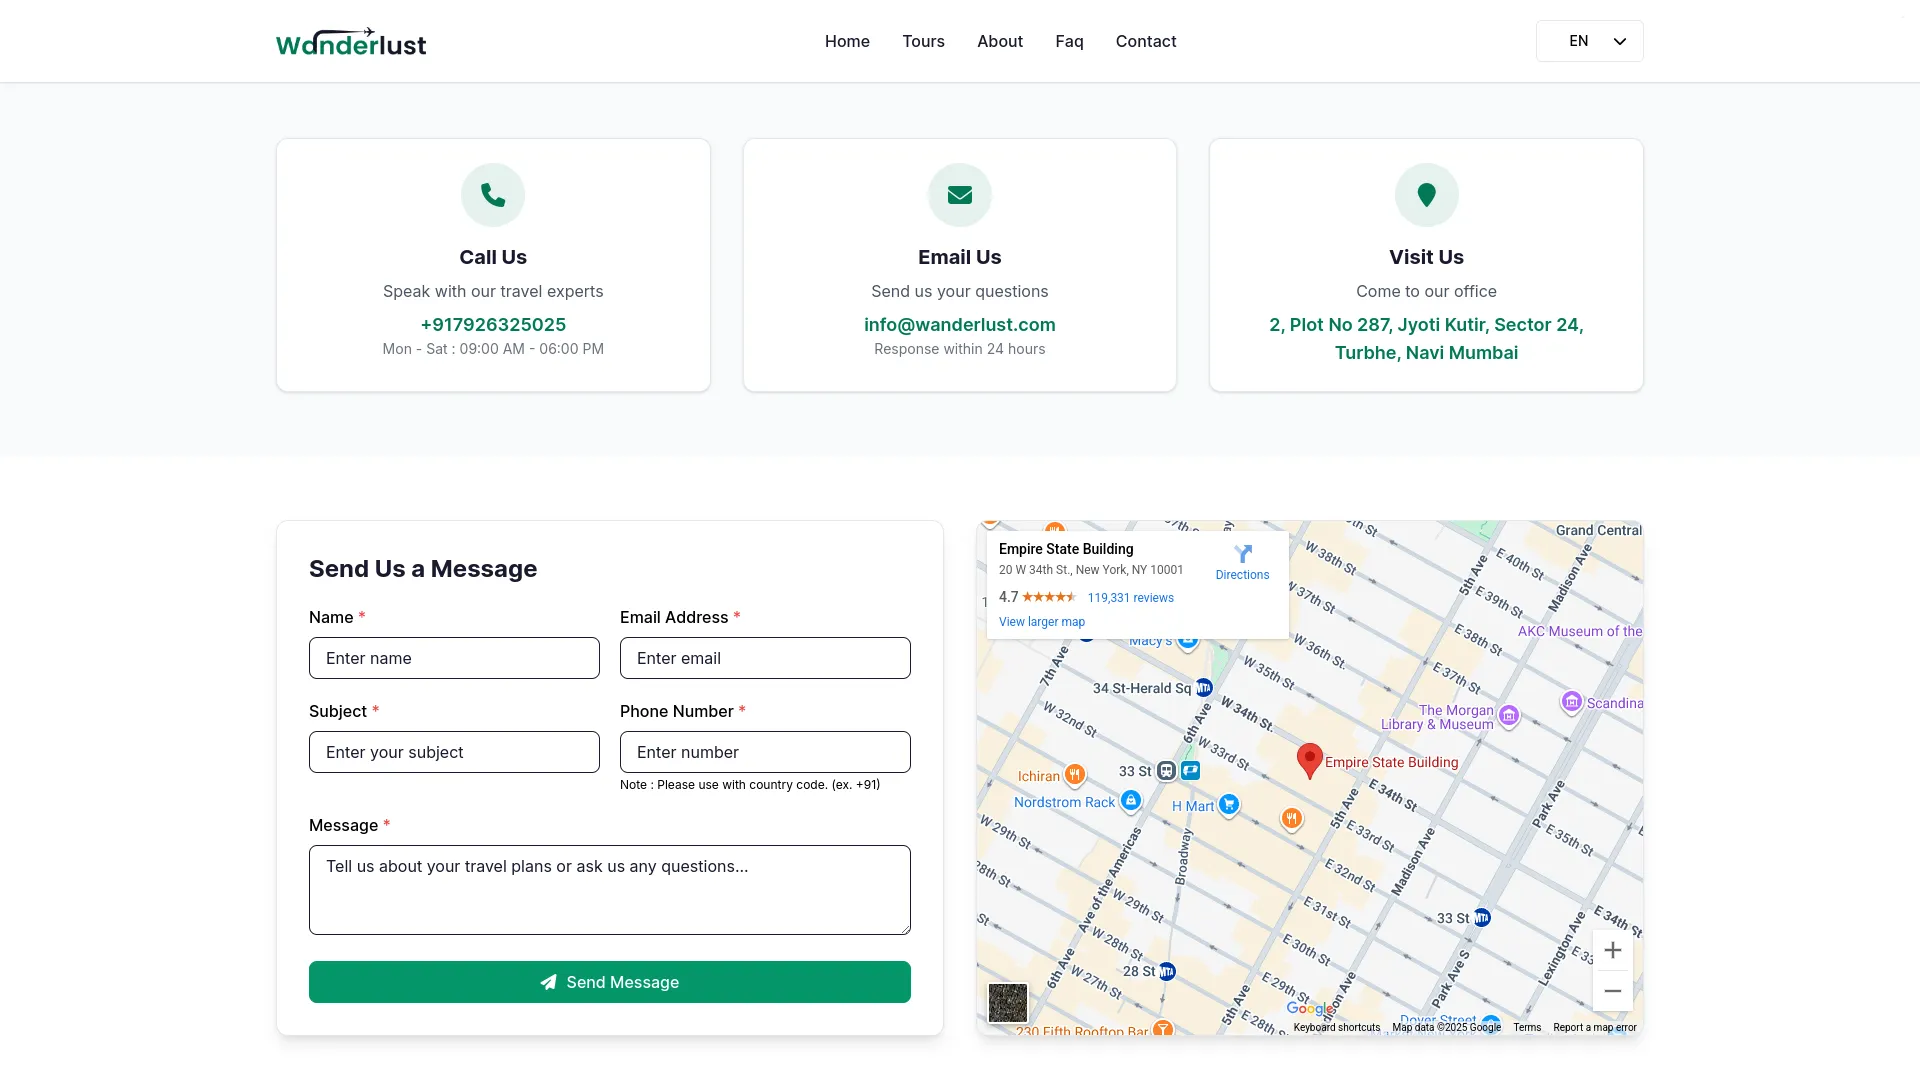Click the envelope icon above Email Us
Viewport: 1920px width, 1080px height.
[959, 194]
